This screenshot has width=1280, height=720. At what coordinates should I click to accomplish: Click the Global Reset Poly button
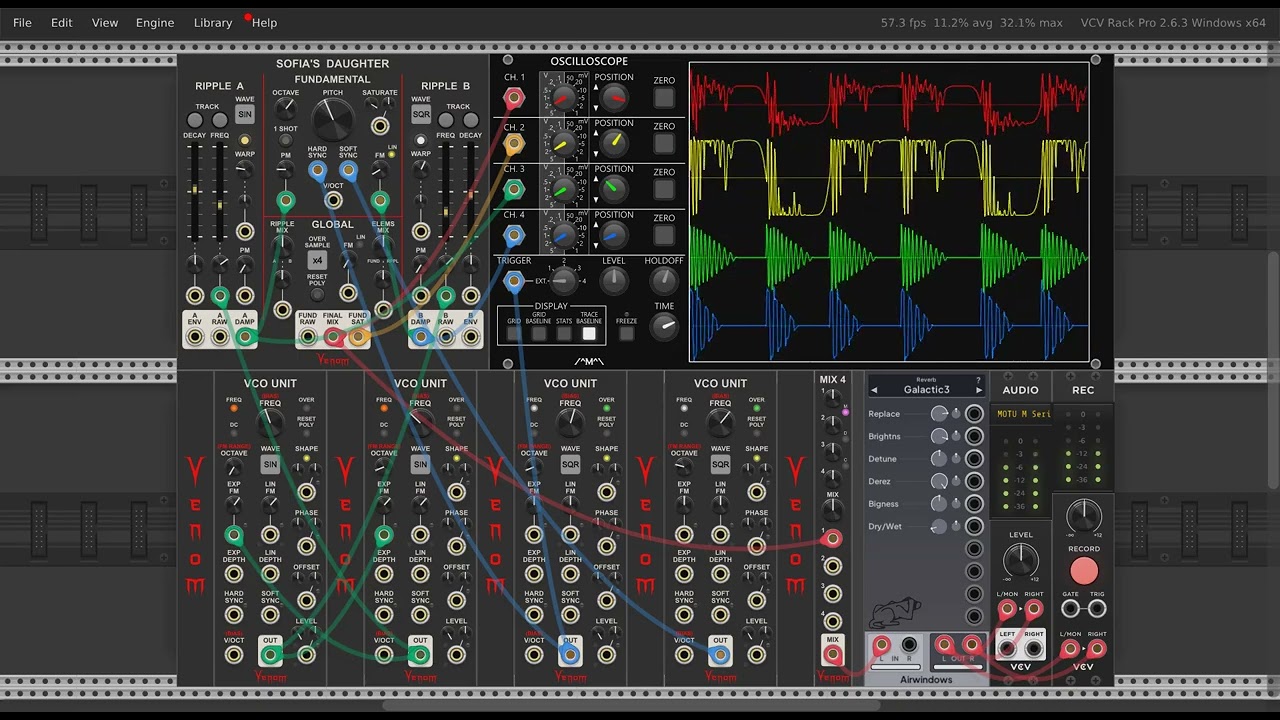click(317, 294)
